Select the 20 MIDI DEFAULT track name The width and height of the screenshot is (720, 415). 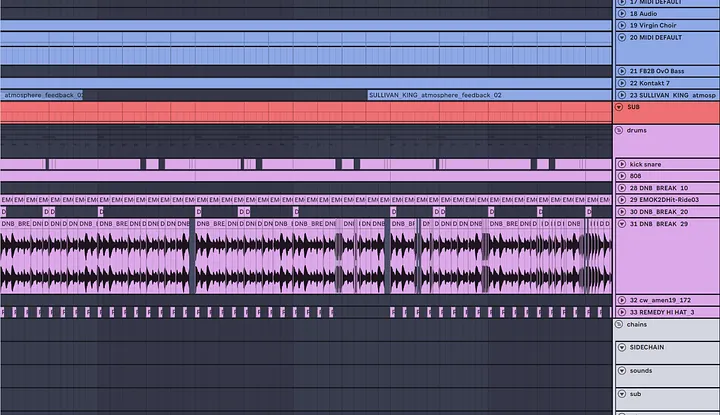coord(656,38)
